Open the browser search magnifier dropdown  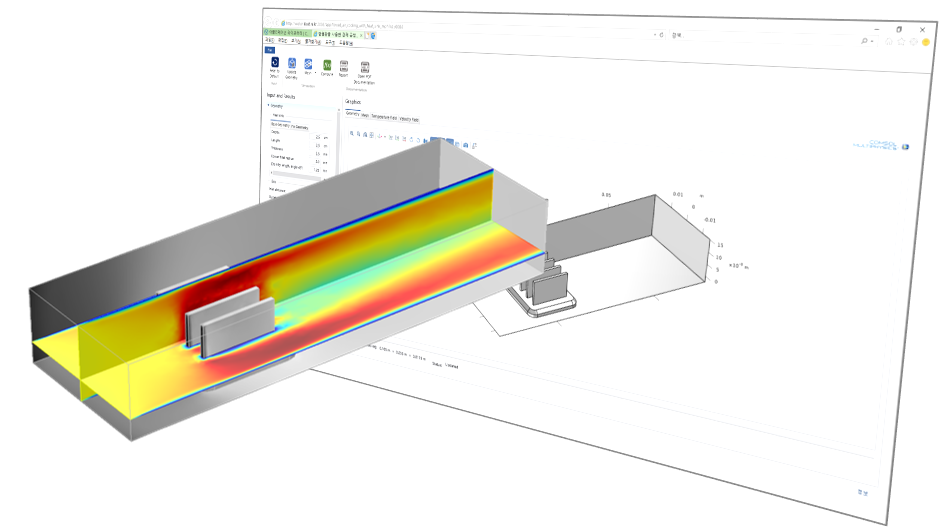click(866, 41)
